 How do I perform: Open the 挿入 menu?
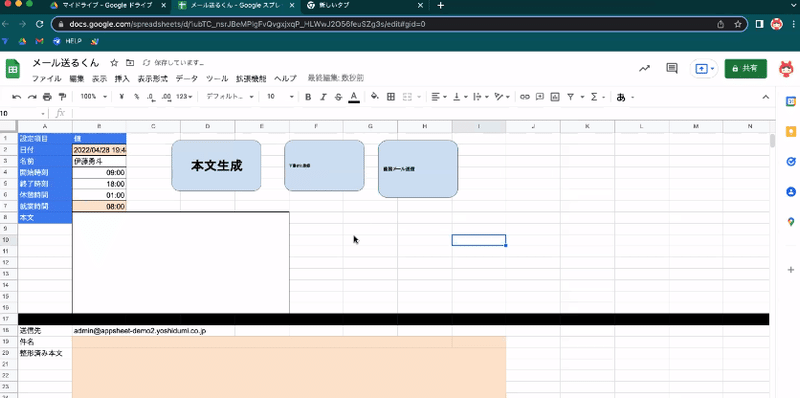click(x=122, y=79)
